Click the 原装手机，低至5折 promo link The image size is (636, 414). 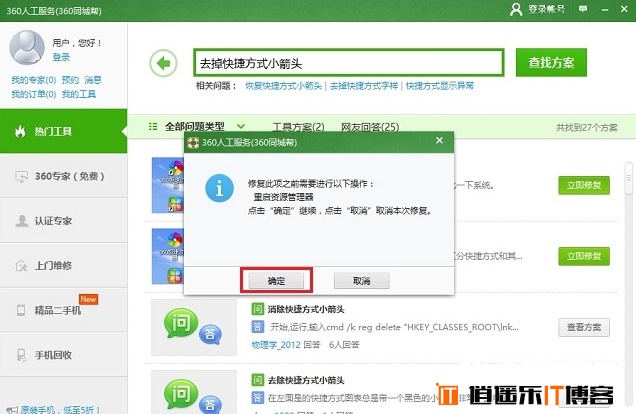60,410
